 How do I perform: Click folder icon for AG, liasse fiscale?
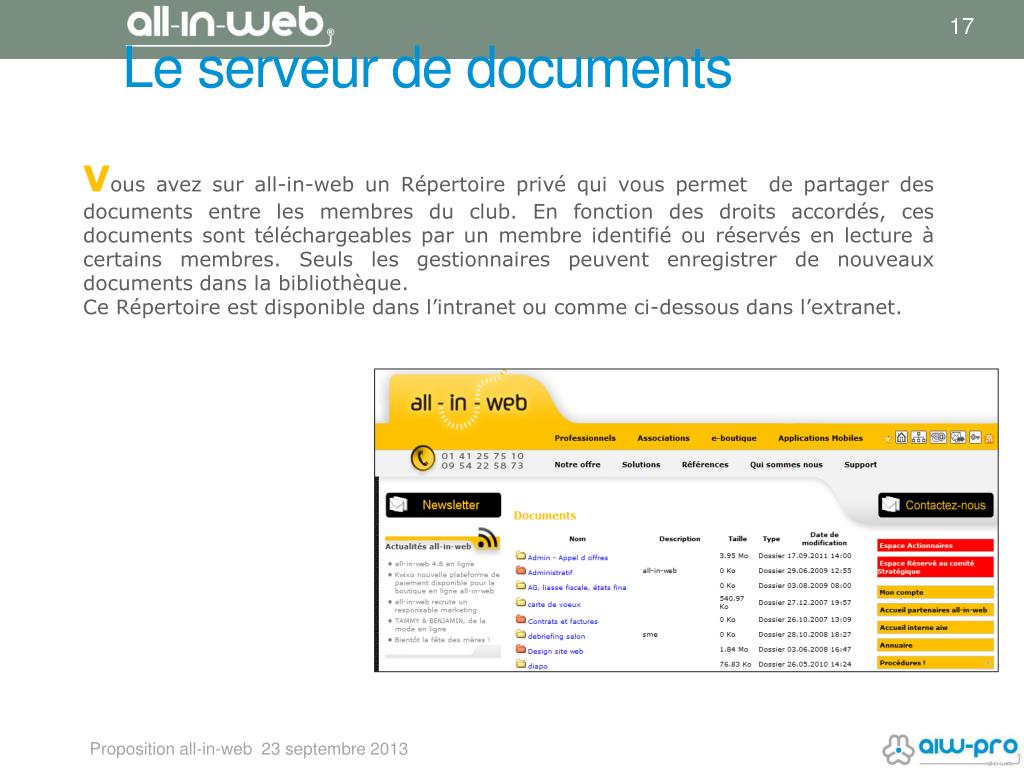click(x=520, y=586)
